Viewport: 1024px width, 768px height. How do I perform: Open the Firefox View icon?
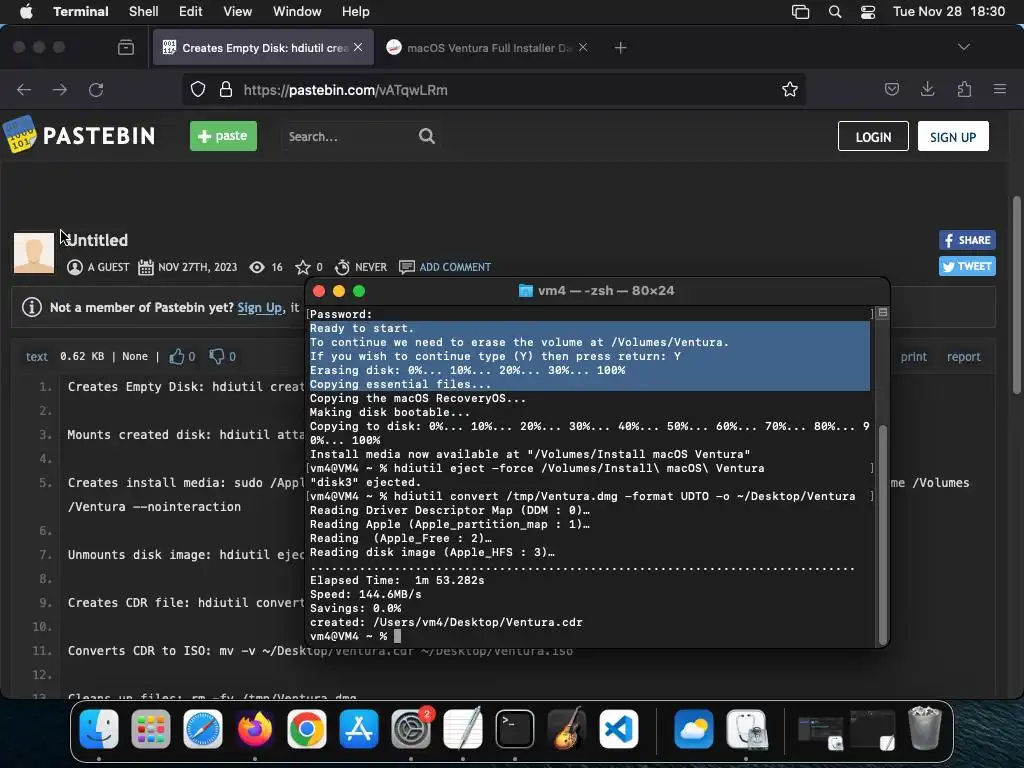[126, 48]
